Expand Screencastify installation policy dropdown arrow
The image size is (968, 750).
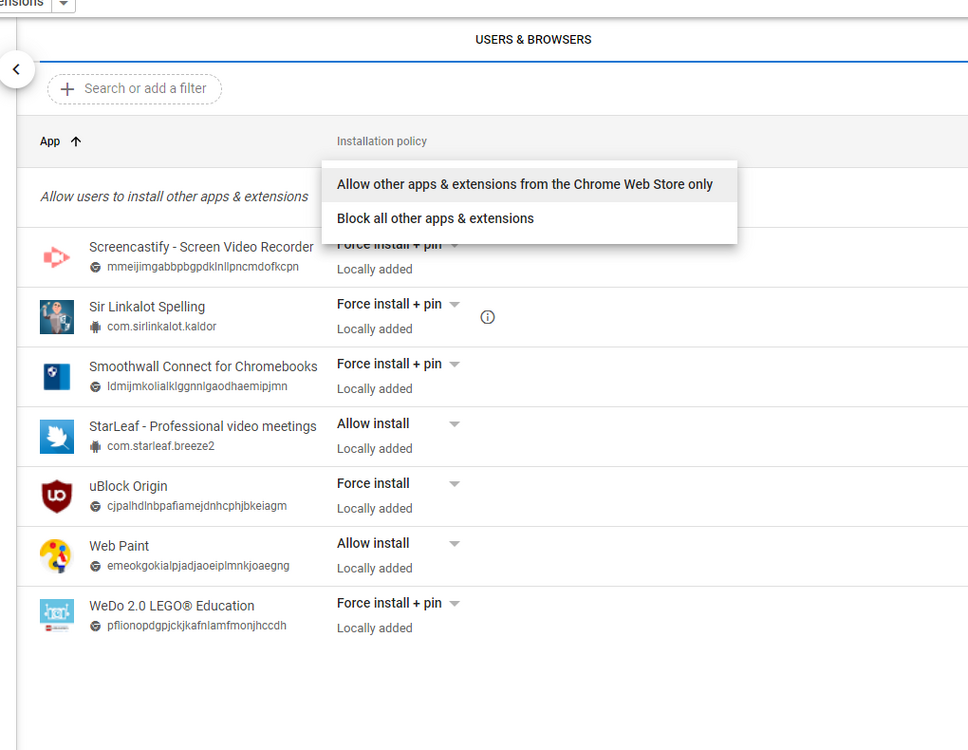454,246
